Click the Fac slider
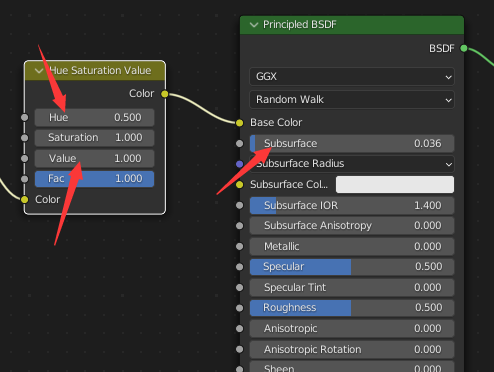494x372 pixels. coord(94,179)
